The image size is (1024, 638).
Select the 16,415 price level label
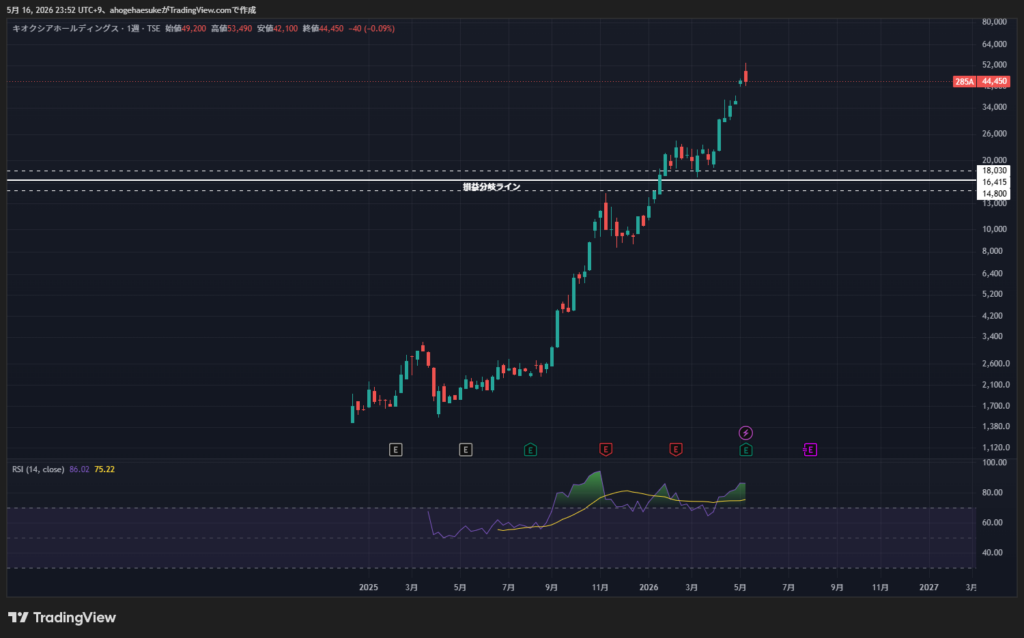[x=994, y=182]
